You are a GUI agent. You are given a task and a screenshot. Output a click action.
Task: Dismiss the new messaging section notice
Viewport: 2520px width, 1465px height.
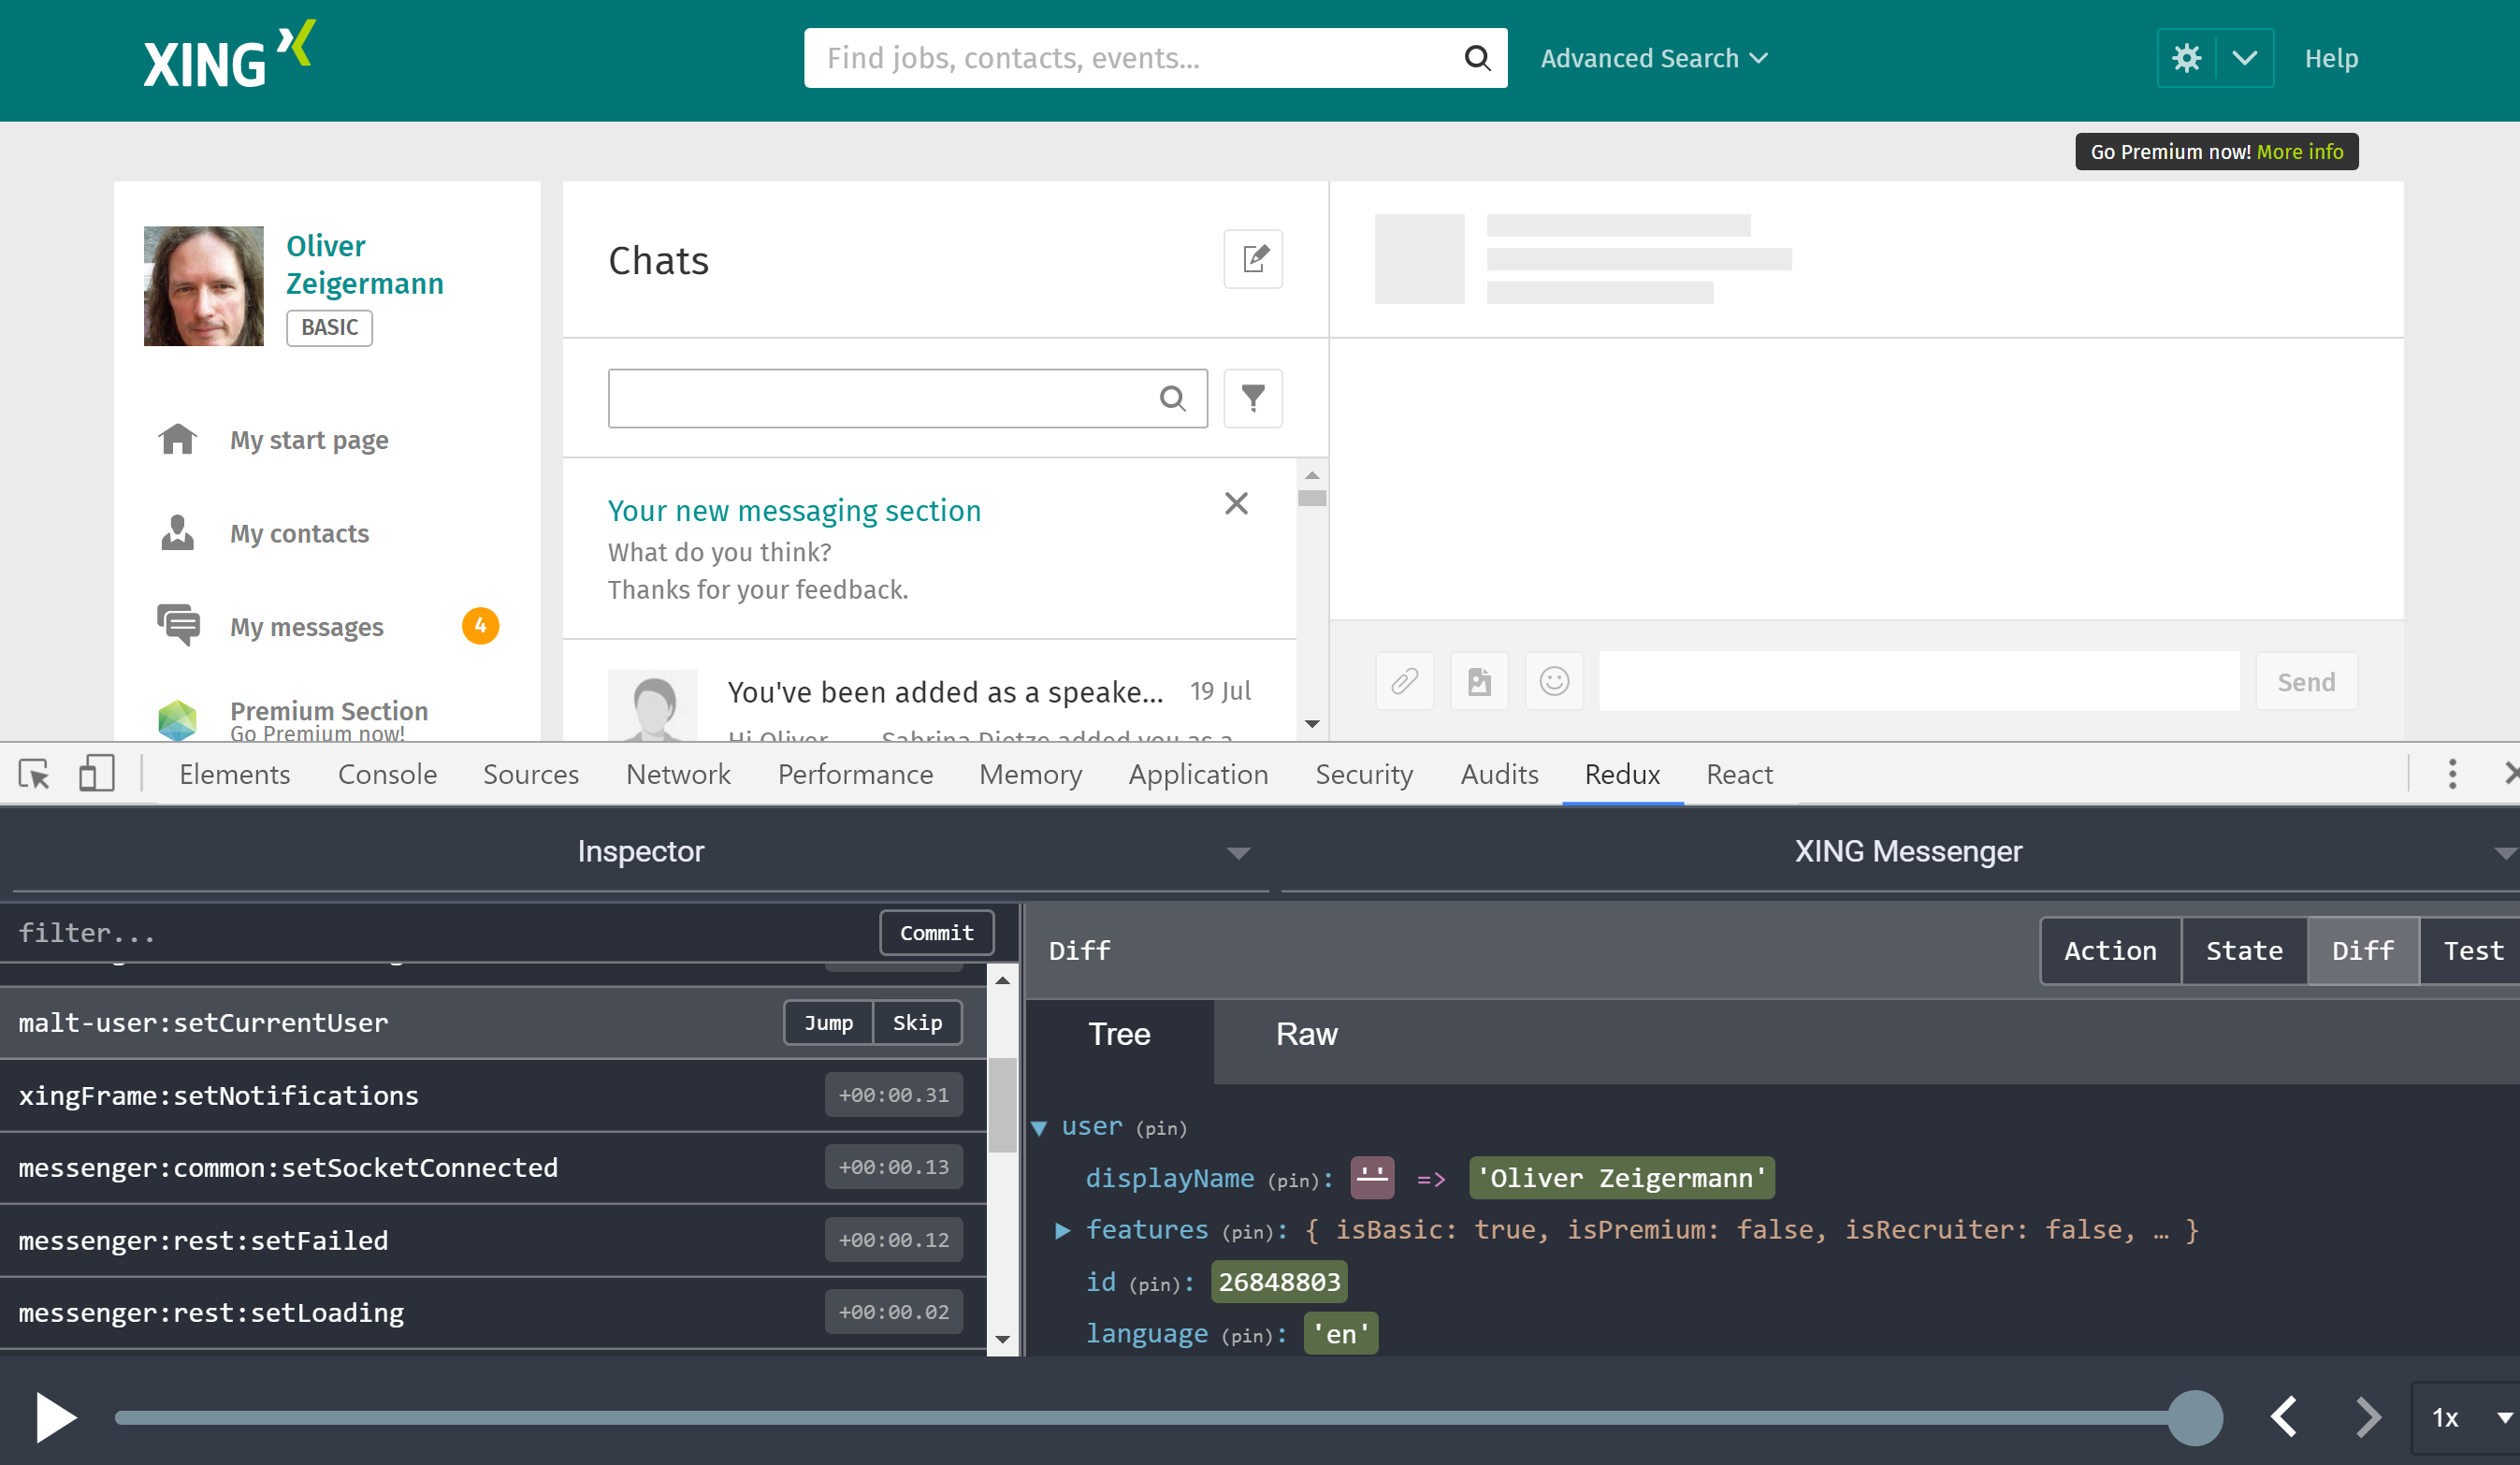1236,503
